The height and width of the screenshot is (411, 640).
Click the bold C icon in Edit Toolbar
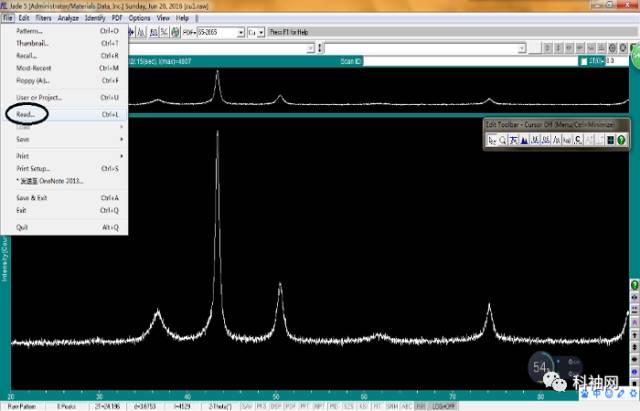click(x=578, y=140)
